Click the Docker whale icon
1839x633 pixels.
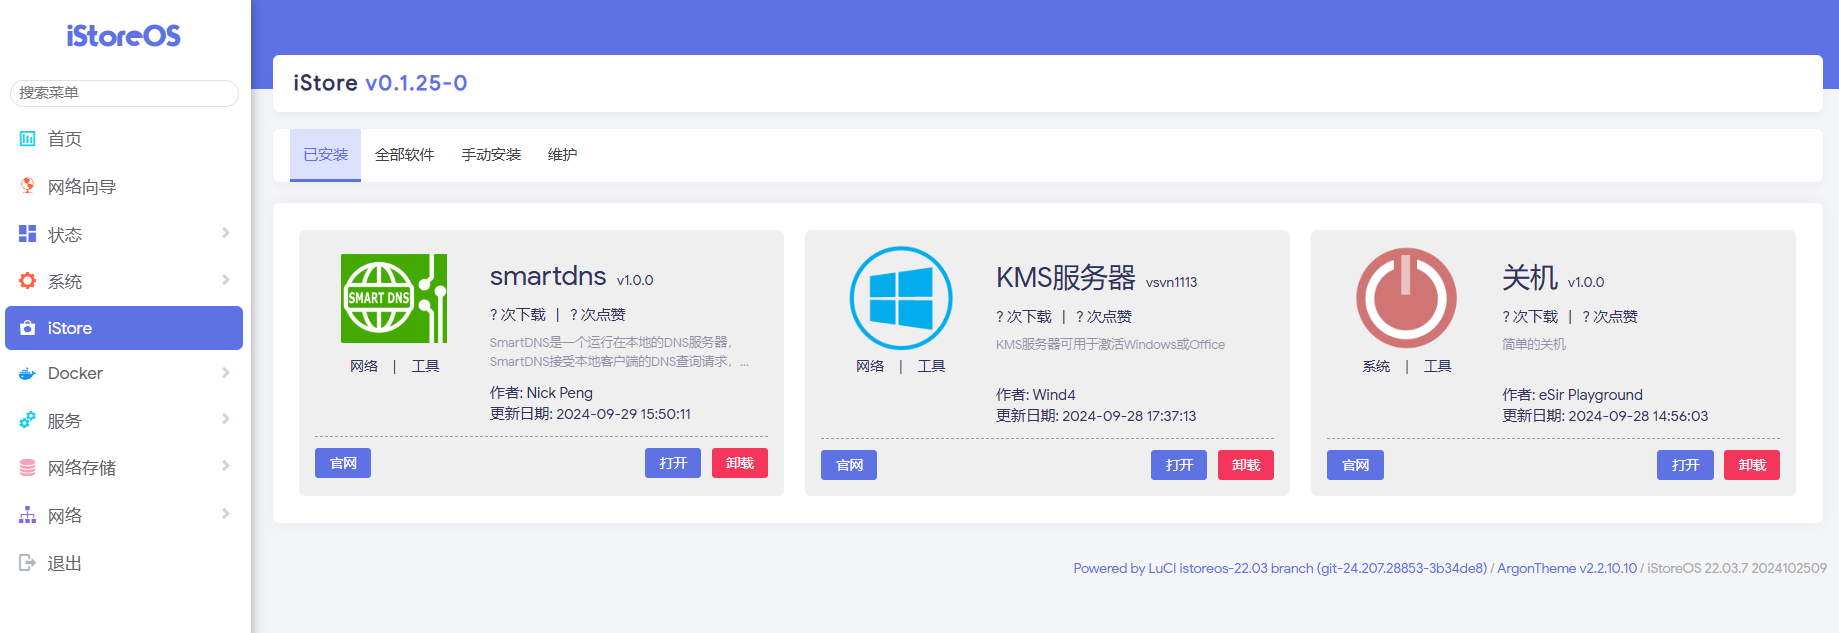(x=28, y=374)
